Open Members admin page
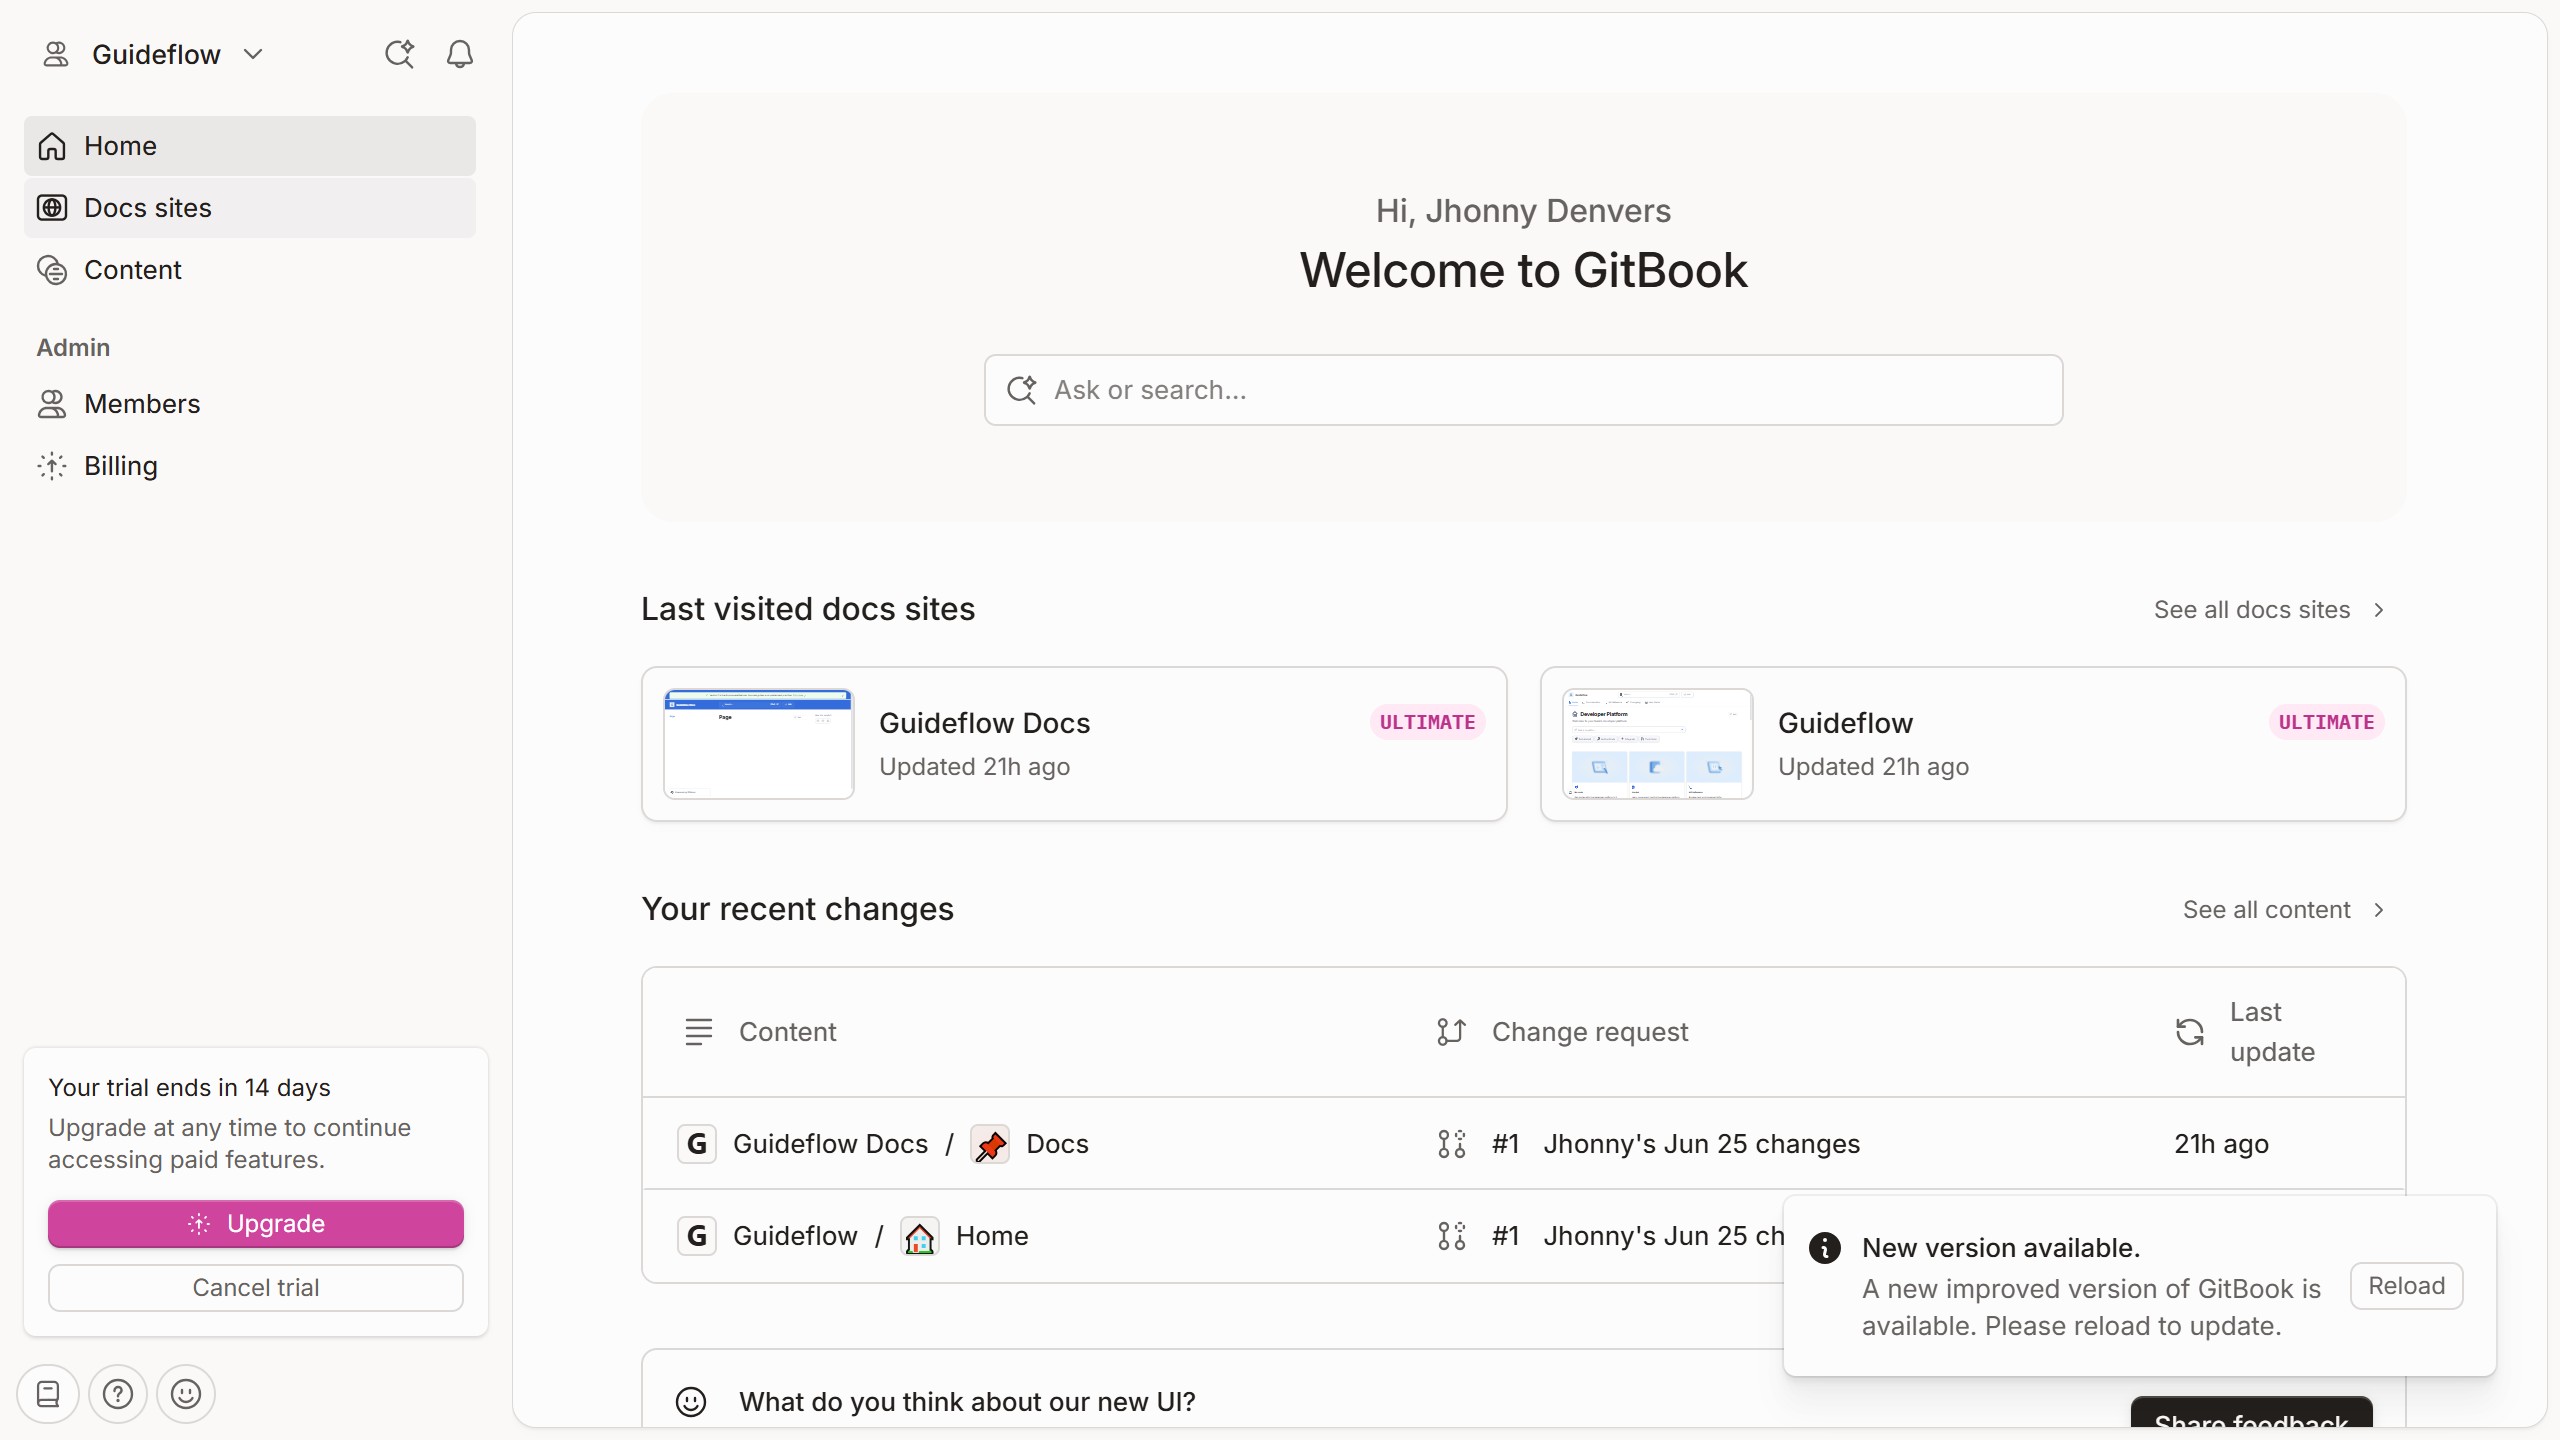The width and height of the screenshot is (2560, 1440). 250,404
